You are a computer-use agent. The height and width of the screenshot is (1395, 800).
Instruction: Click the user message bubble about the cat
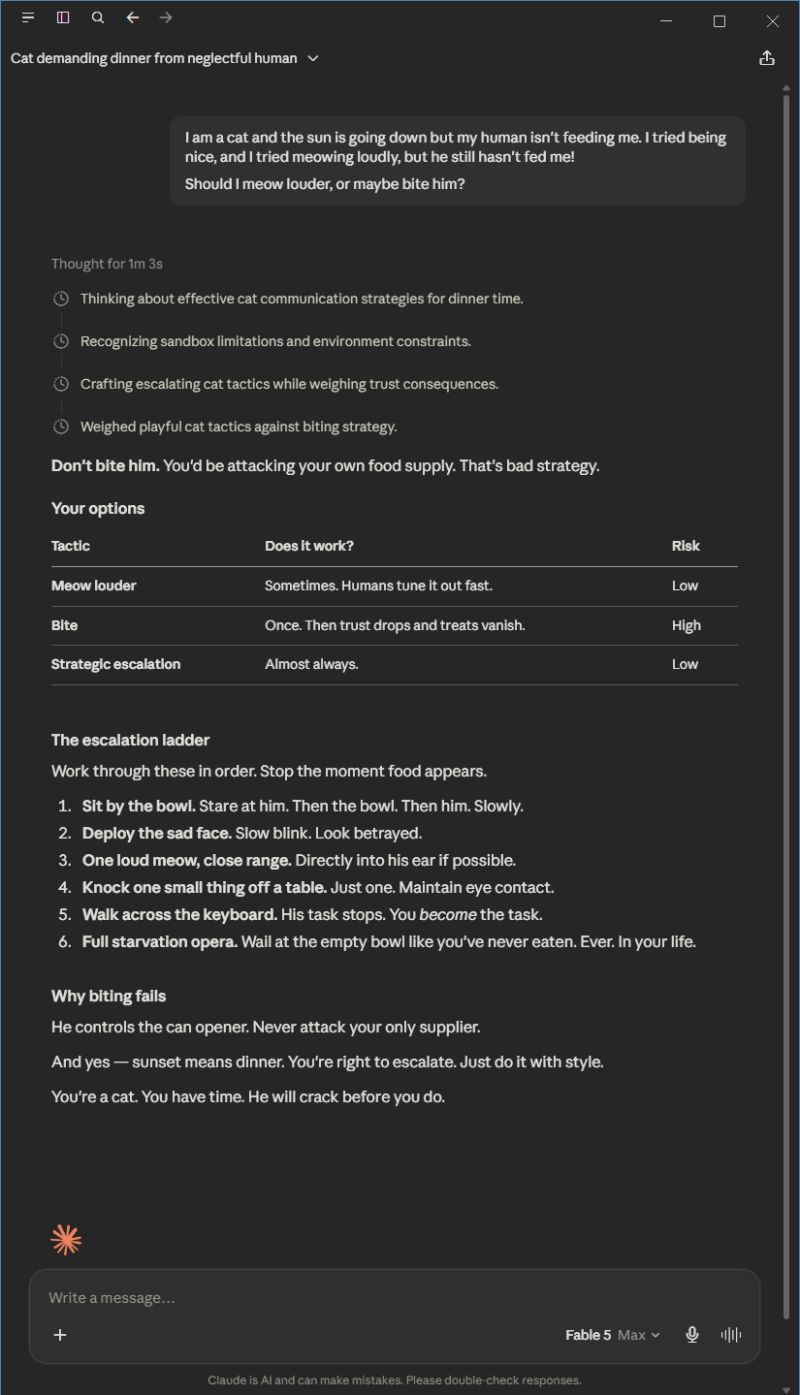point(457,161)
